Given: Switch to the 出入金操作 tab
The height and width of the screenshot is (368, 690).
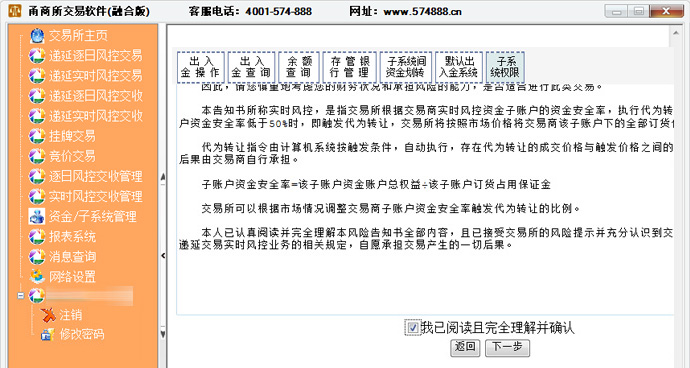Looking at the screenshot, I should tap(201, 67).
